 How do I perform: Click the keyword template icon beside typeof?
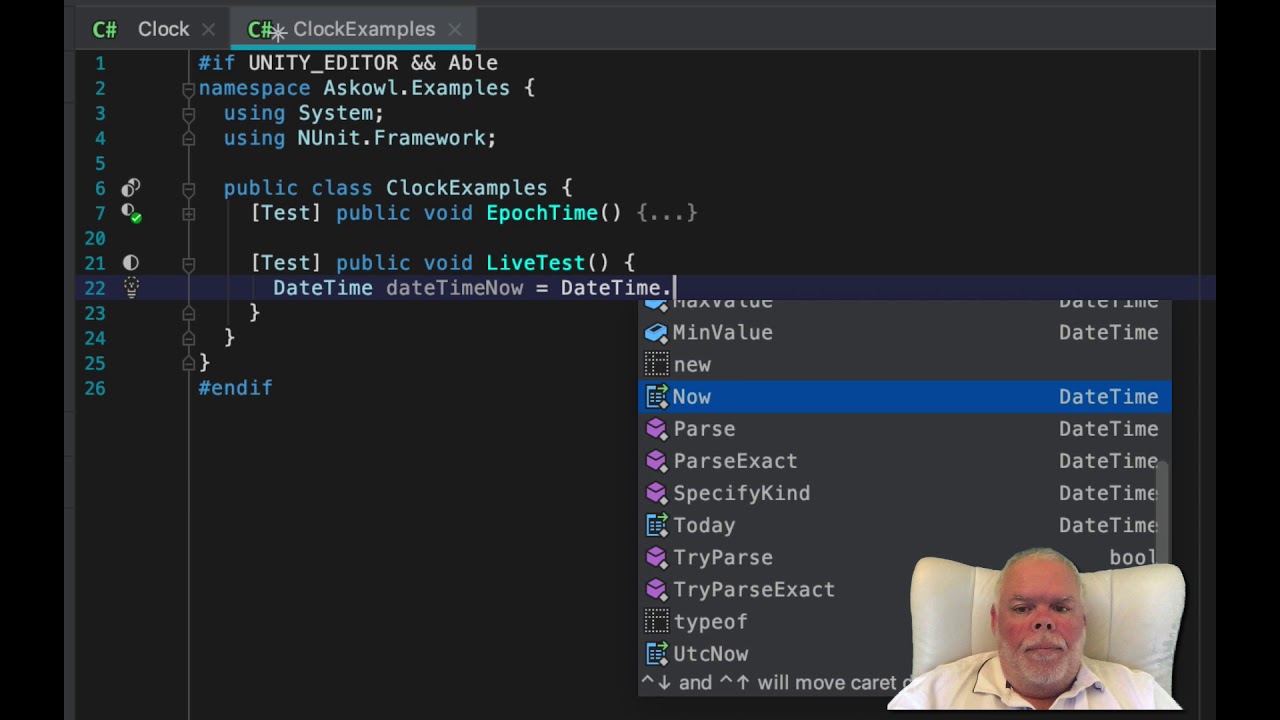click(656, 621)
